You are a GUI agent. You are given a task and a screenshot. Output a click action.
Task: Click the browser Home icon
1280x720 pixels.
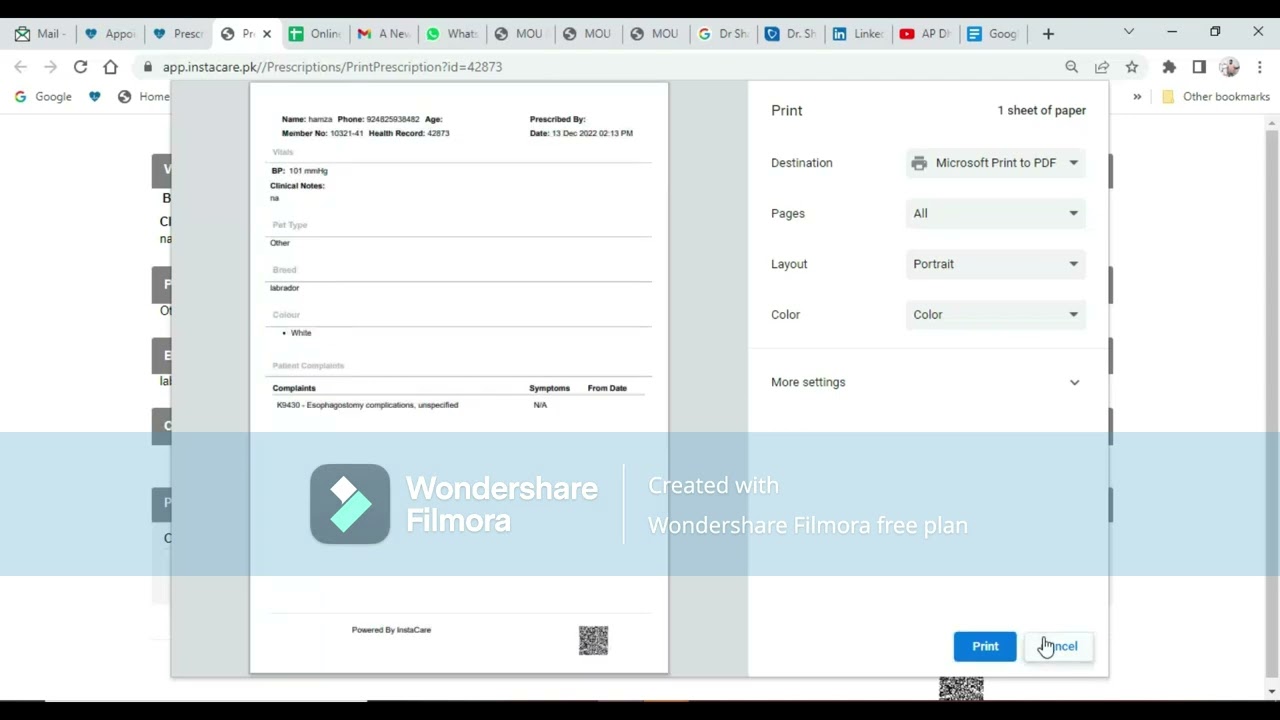(110, 67)
